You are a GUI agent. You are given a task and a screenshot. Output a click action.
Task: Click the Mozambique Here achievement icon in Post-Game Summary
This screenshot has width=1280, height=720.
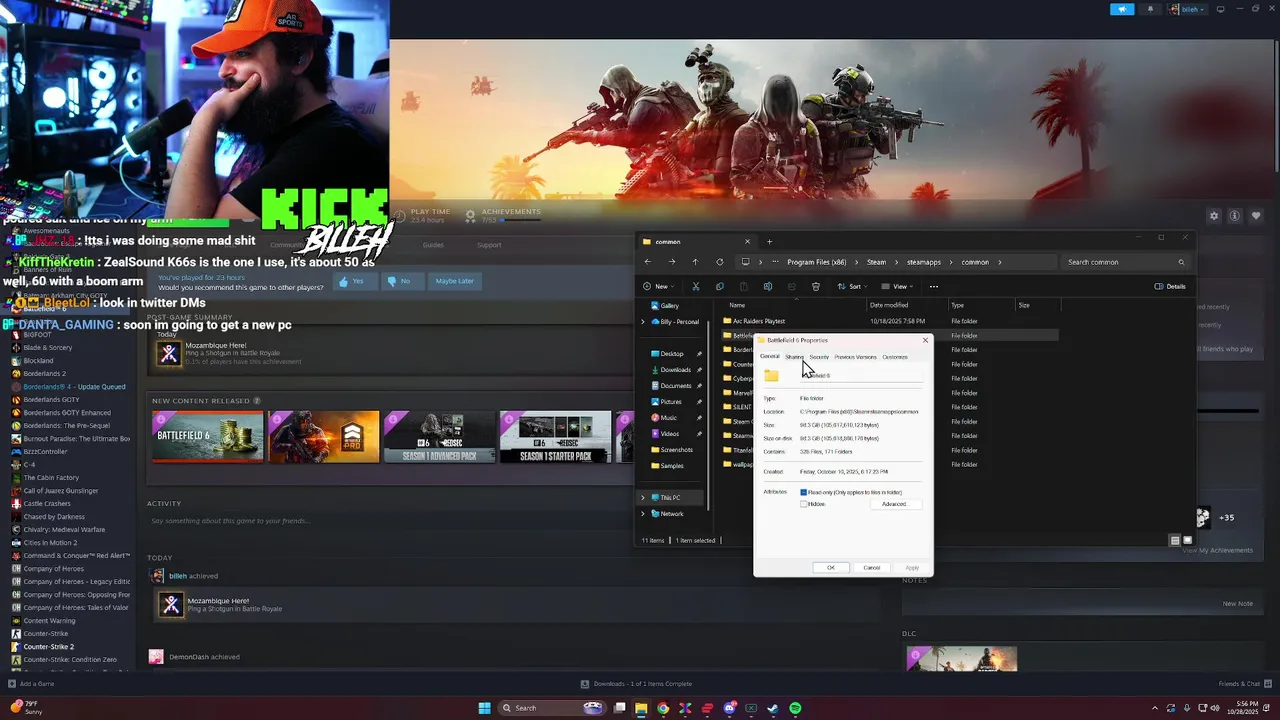click(169, 352)
